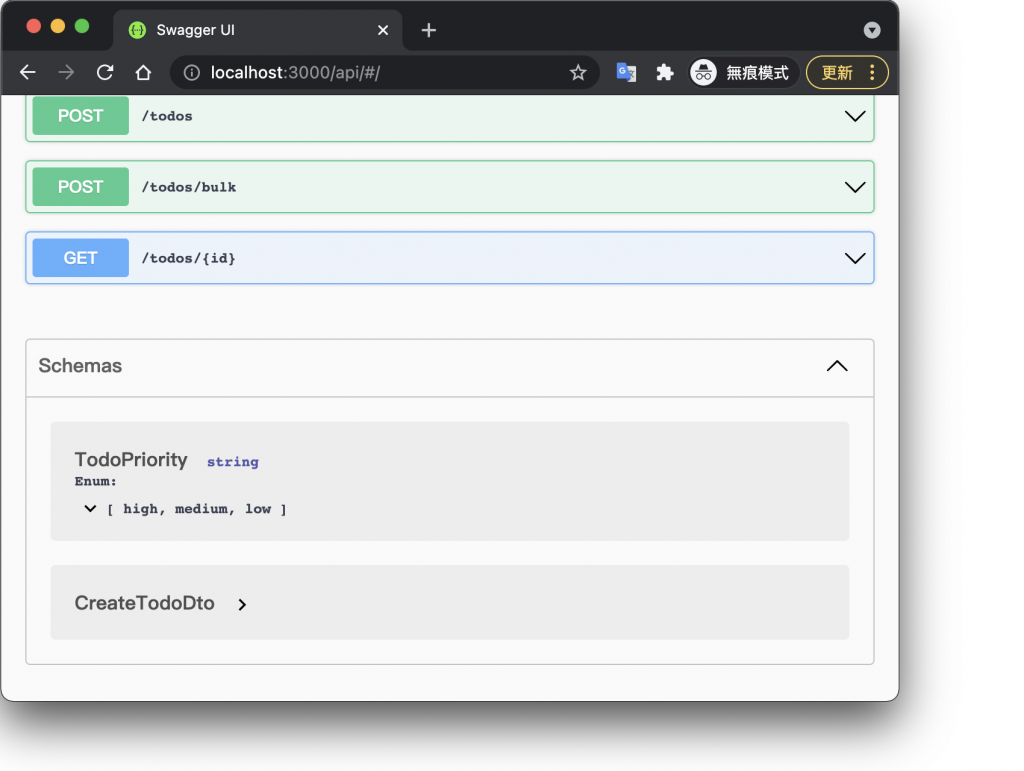
Task: Bookmark this page with the star icon
Action: point(578,72)
